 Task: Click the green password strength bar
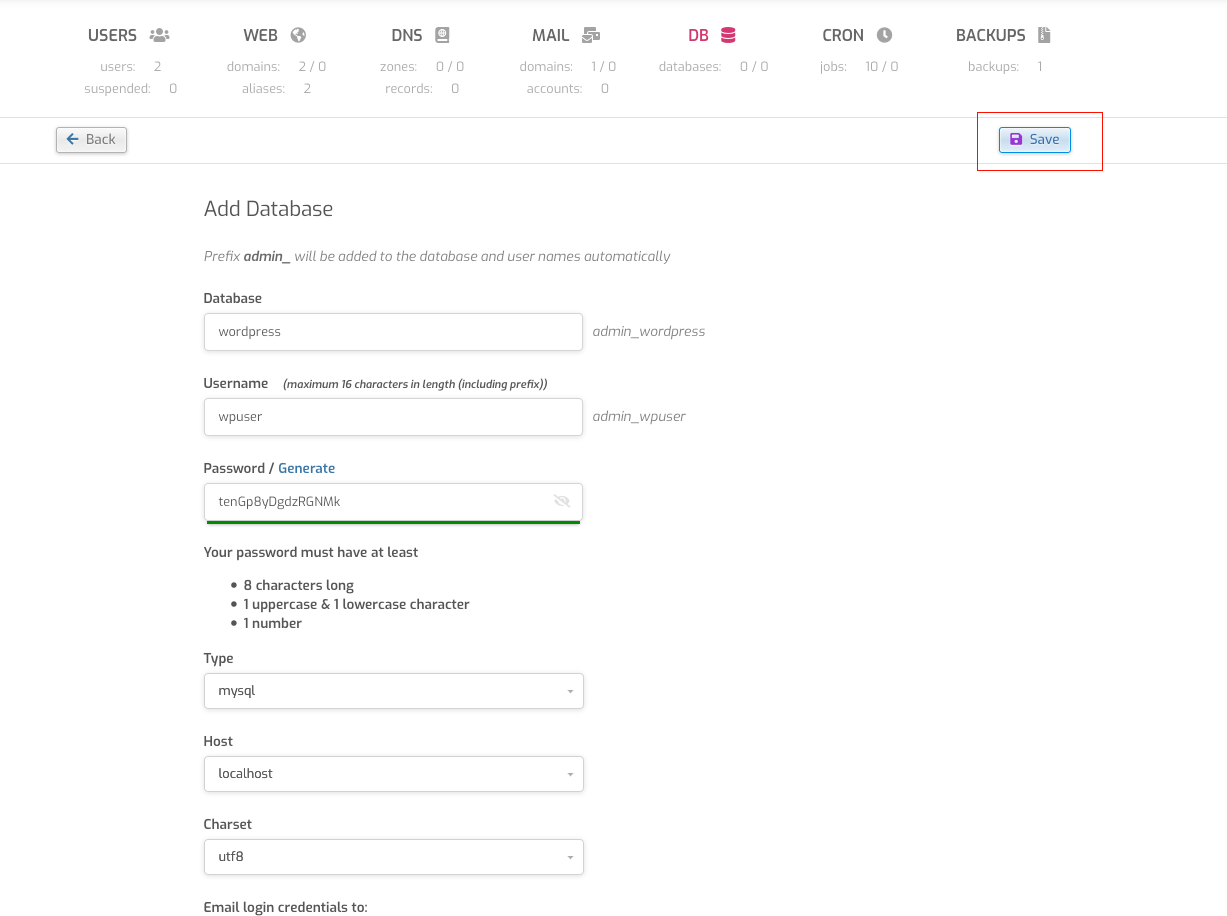pyautogui.click(x=393, y=522)
